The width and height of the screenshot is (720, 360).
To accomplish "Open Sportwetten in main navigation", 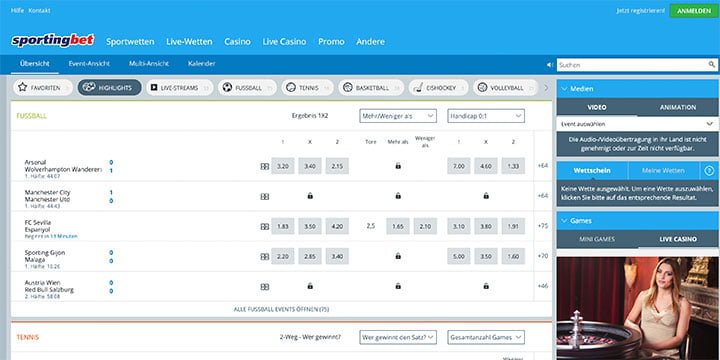I will (130, 42).
